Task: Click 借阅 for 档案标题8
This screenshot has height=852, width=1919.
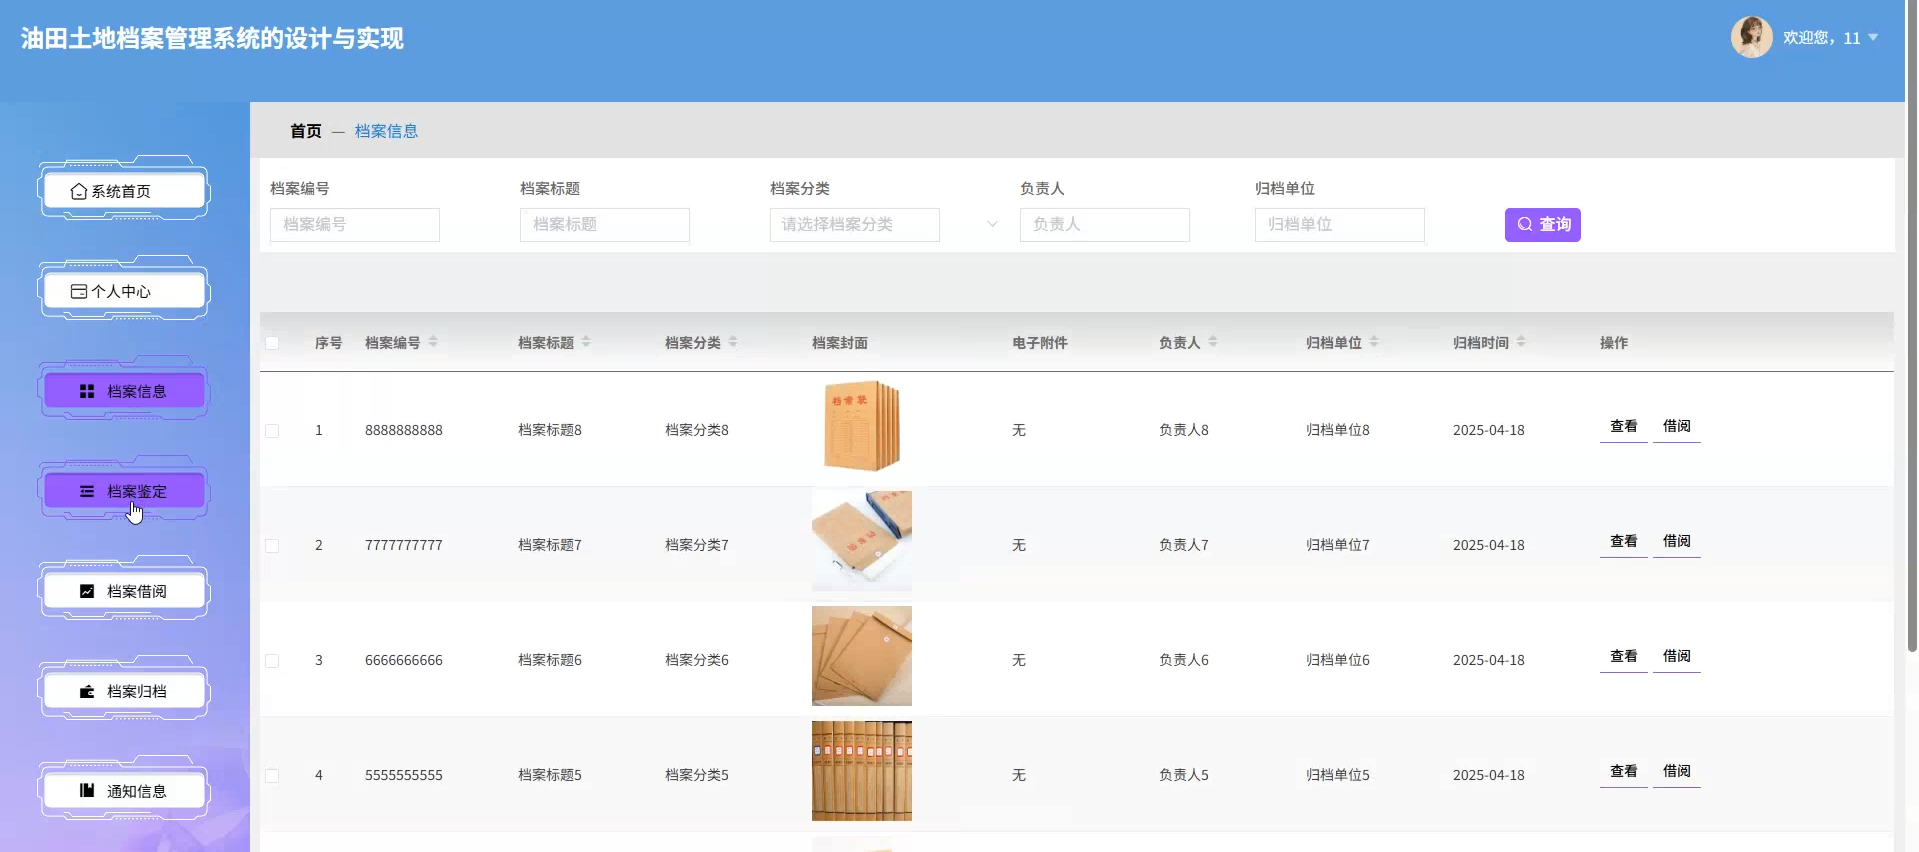Action: pos(1677,427)
